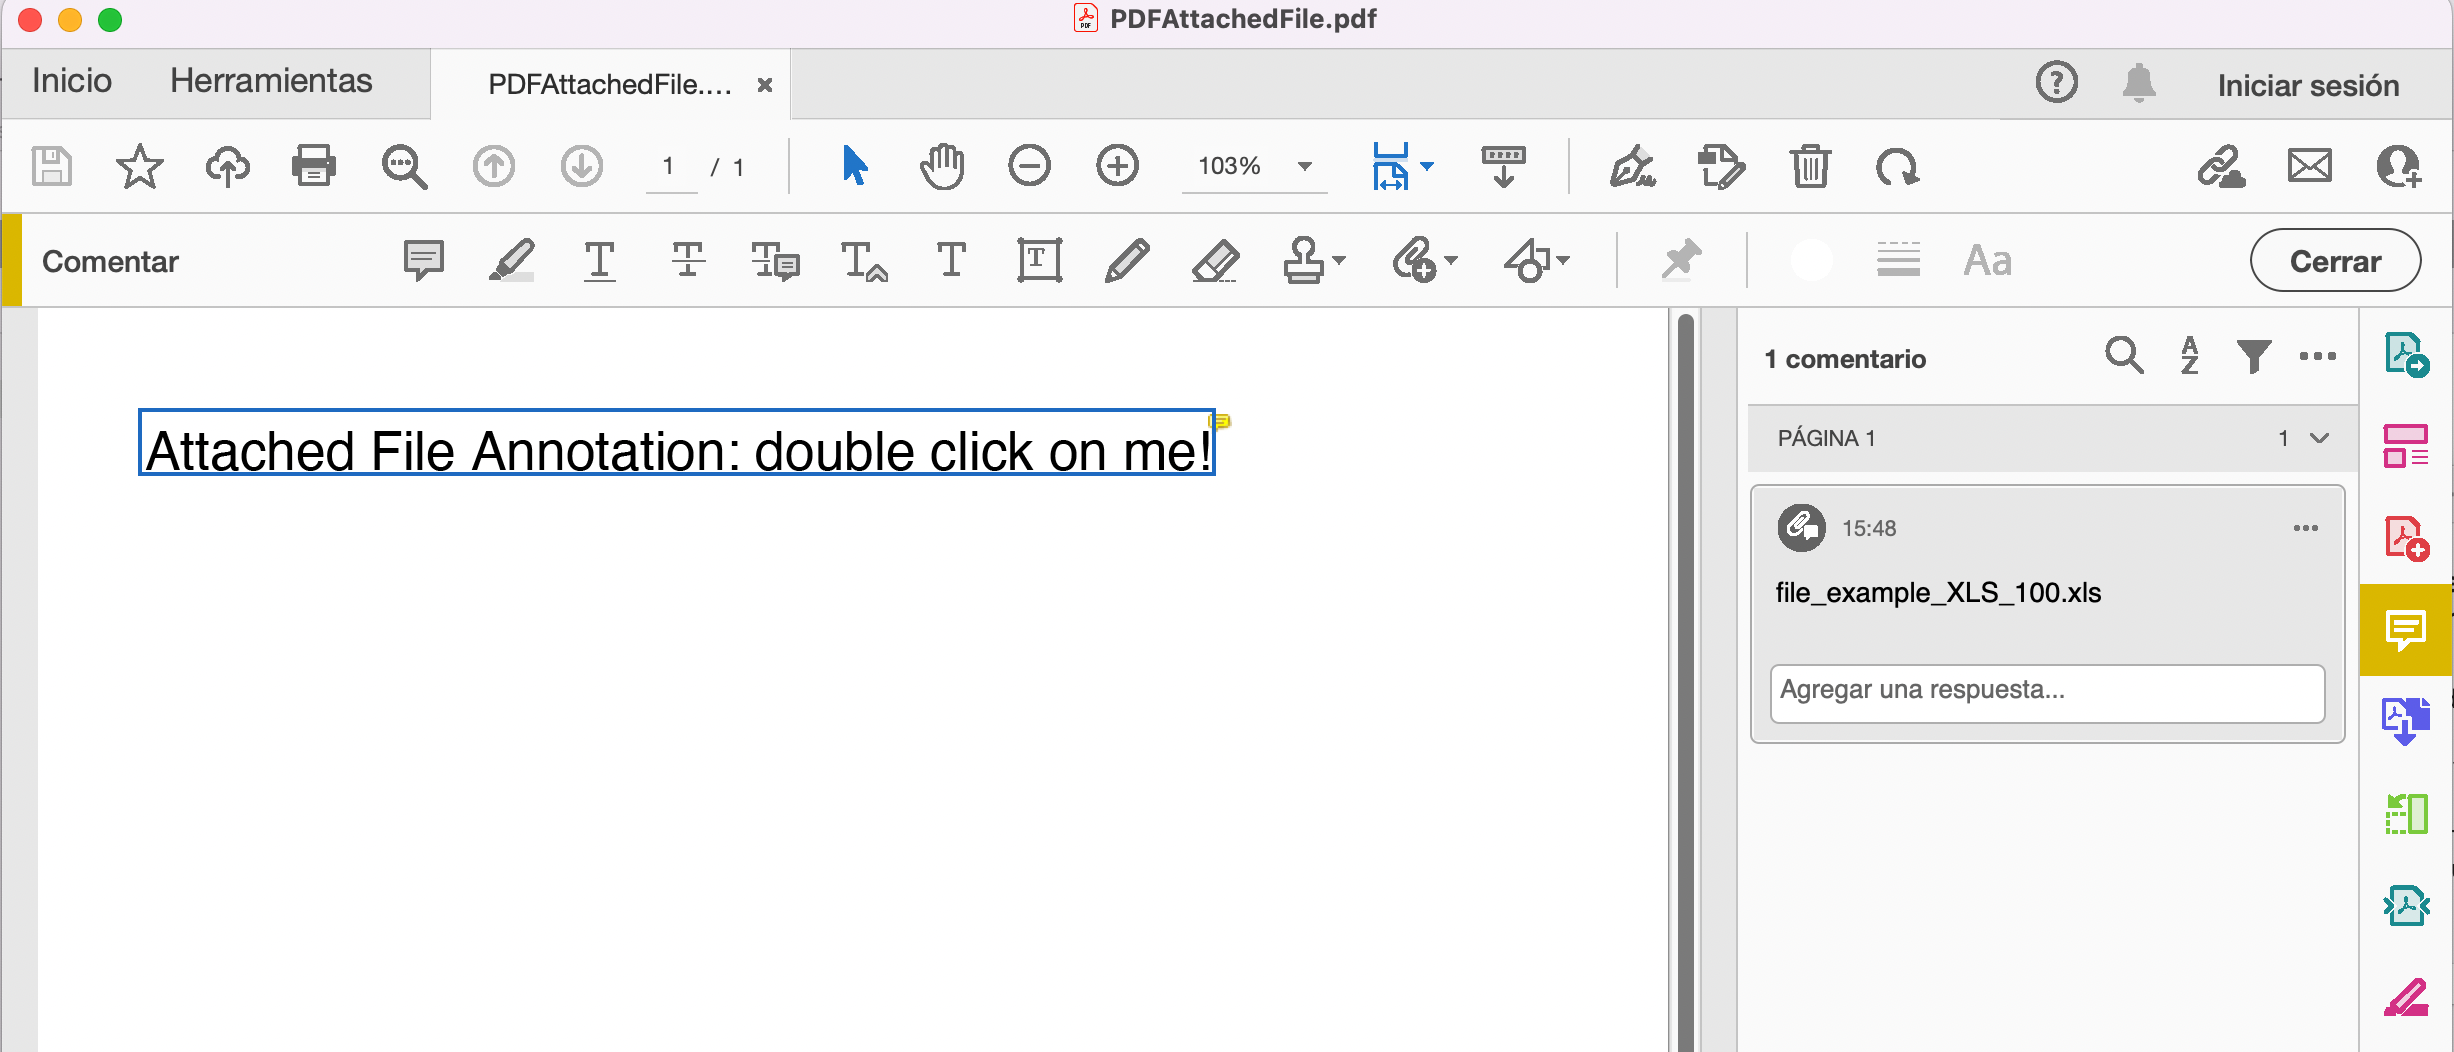Screen dimensions: 2454x1052
Task: Click the page number input field
Action: (669, 167)
